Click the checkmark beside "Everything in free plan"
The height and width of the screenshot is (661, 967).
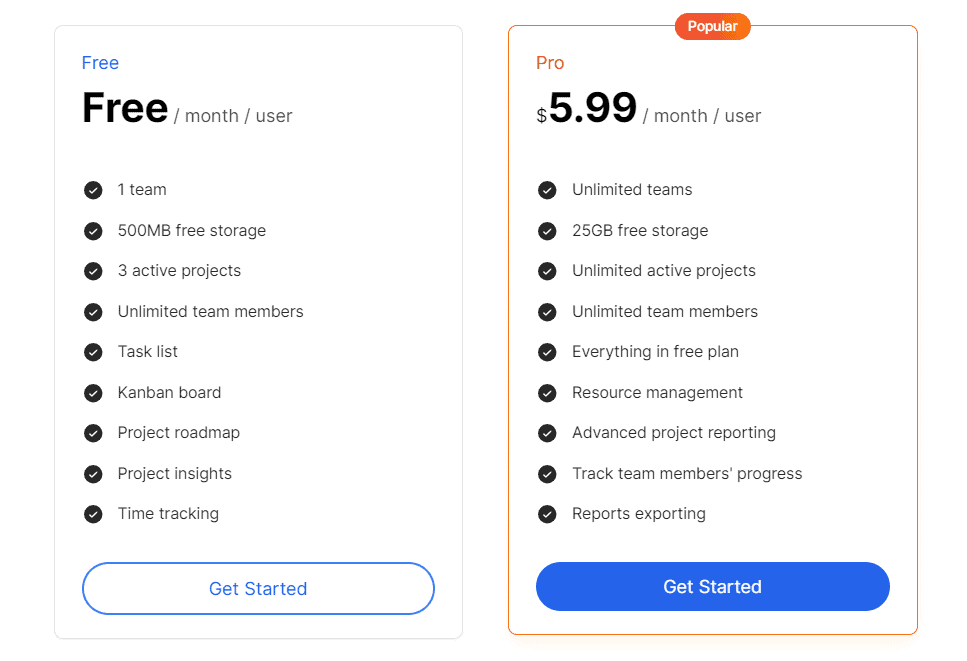click(x=547, y=352)
